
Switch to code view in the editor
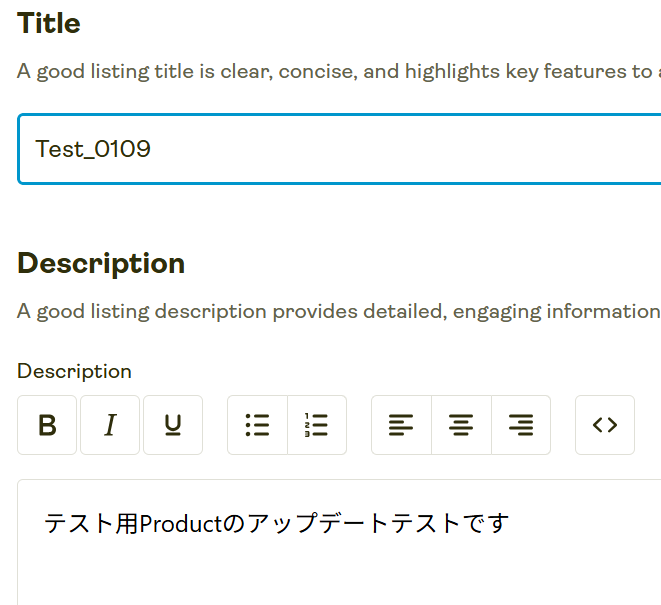(605, 425)
